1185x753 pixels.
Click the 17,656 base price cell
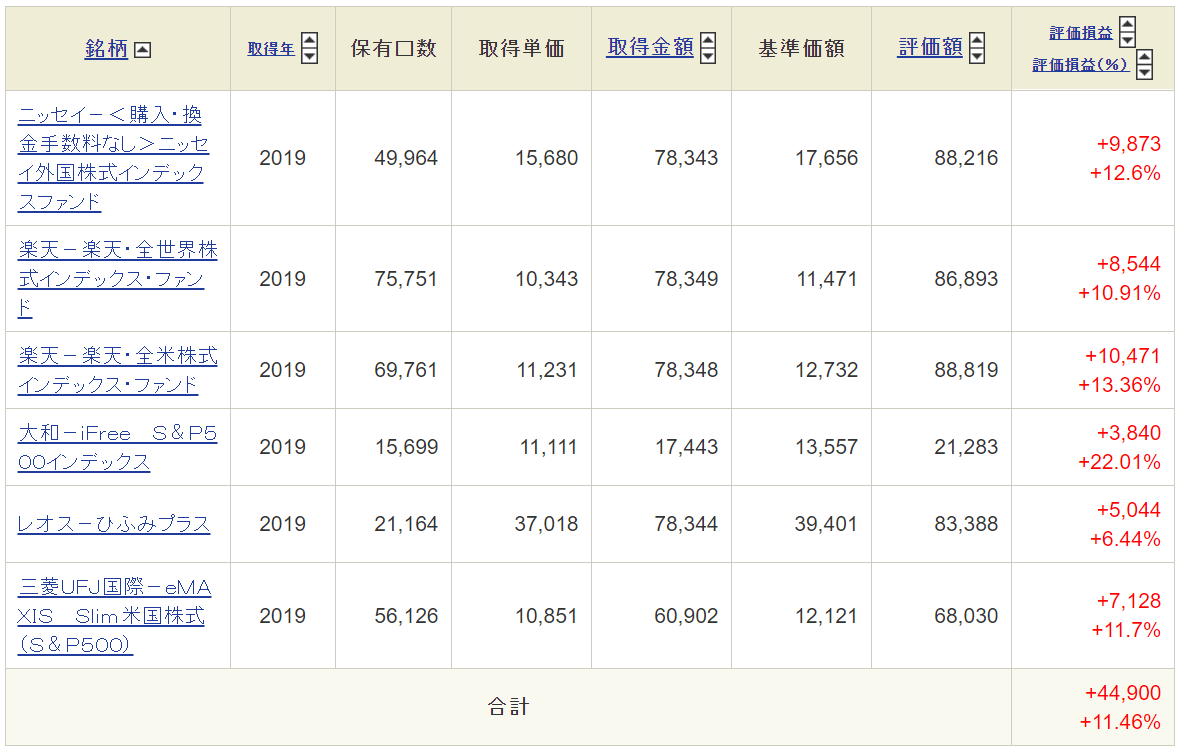click(x=826, y=158)
